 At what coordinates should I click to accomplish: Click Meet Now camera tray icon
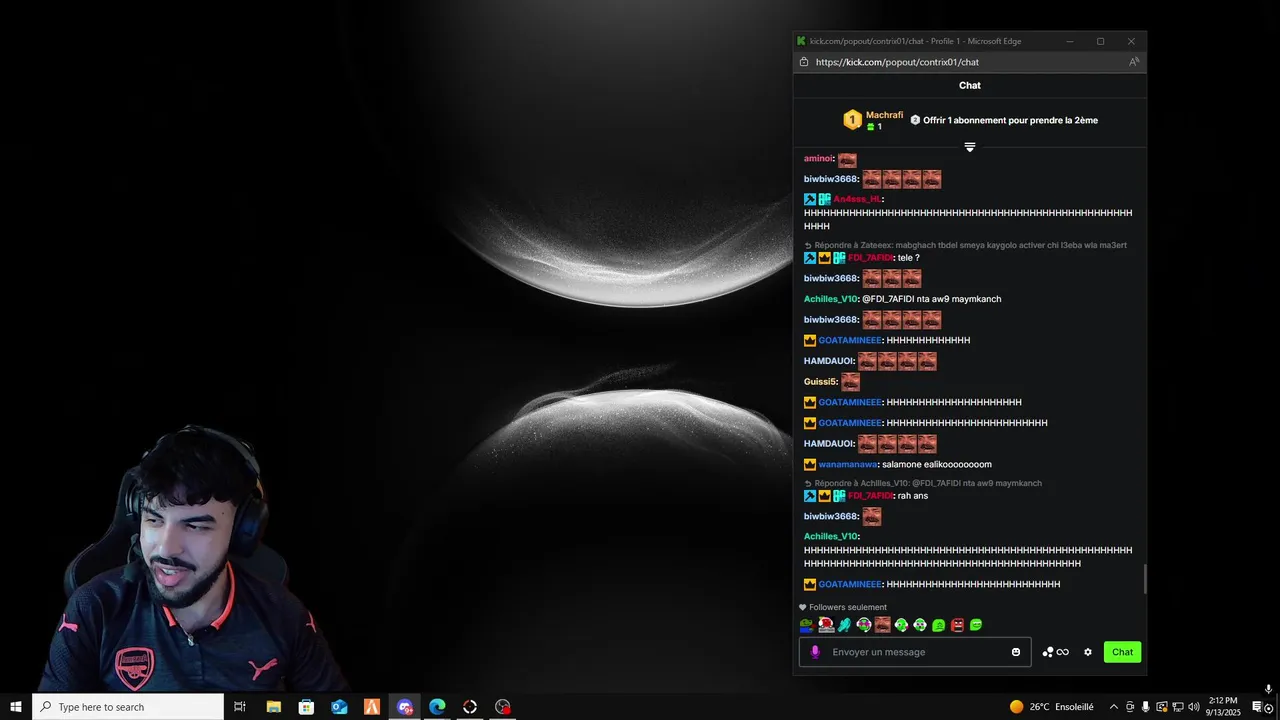(x=1129, y=707)
